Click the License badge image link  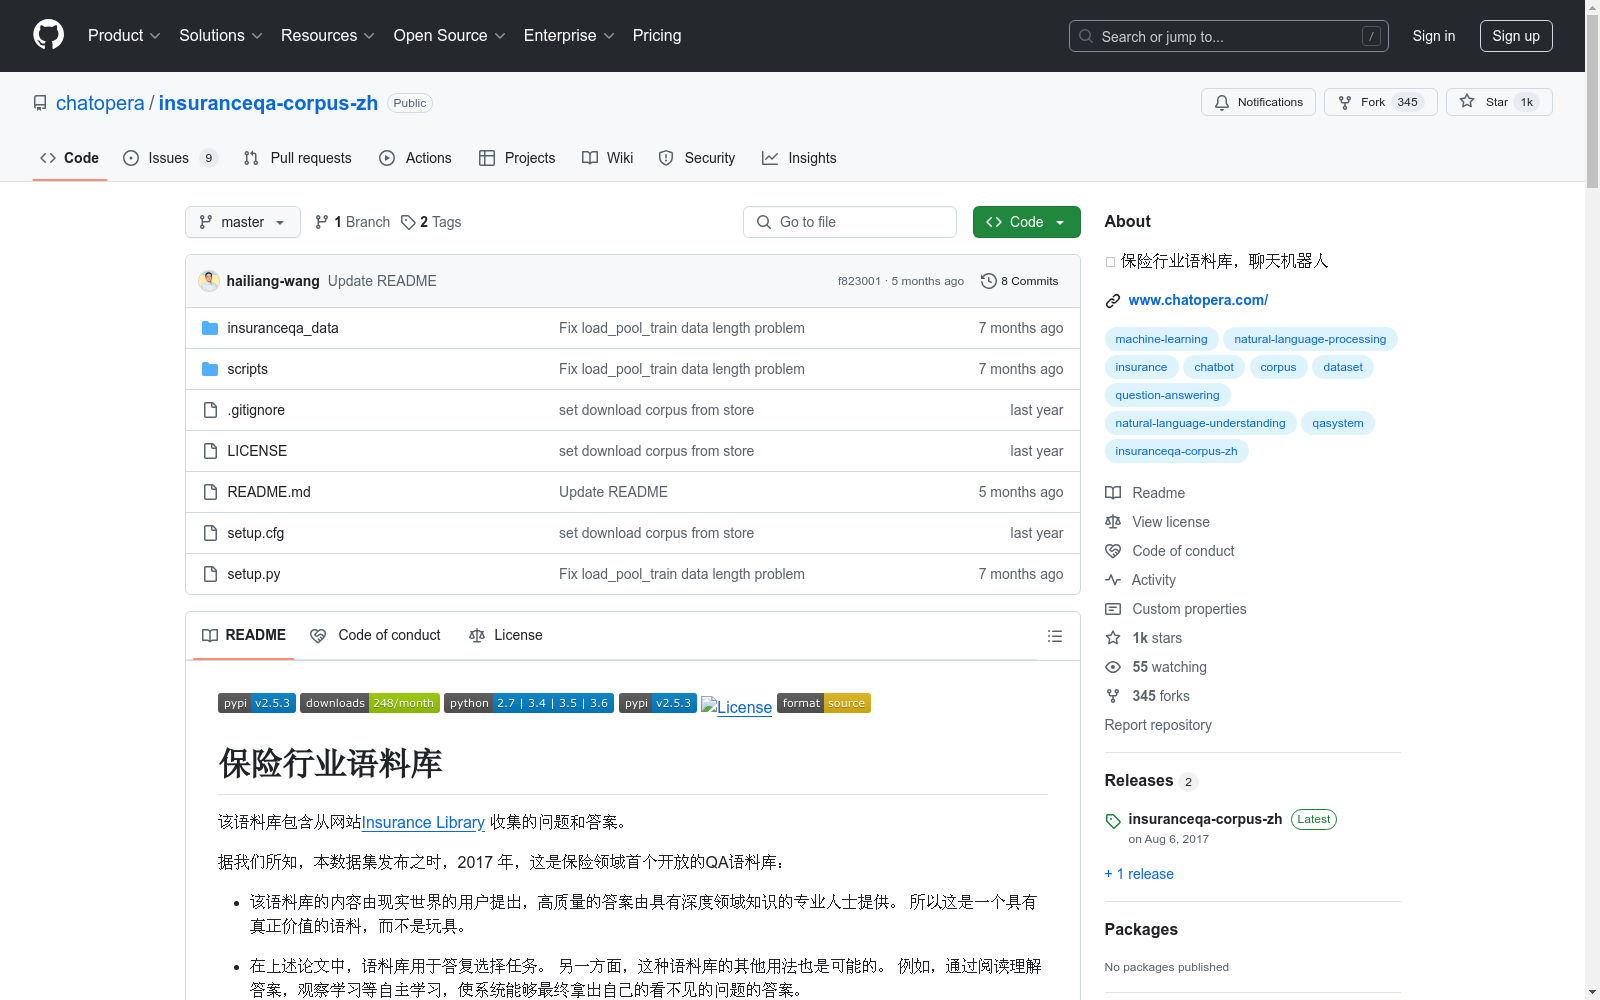(x=737, y=706)
